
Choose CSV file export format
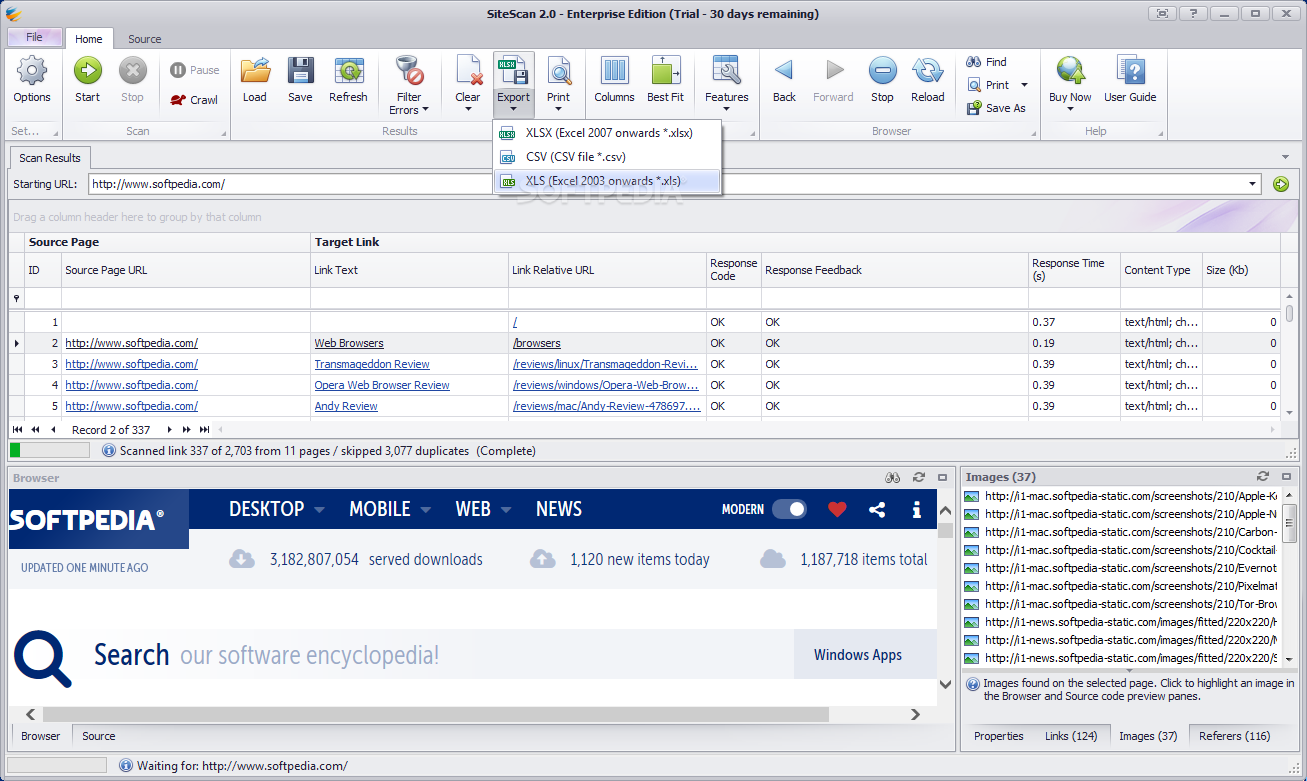click(607, 157)
